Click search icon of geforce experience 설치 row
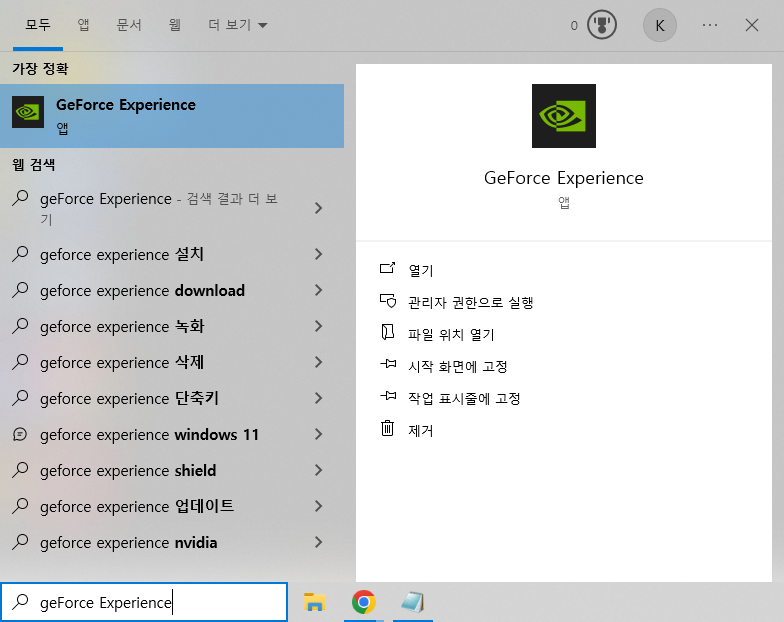Screen dimensions: 784x622 (x=20, y=254)
